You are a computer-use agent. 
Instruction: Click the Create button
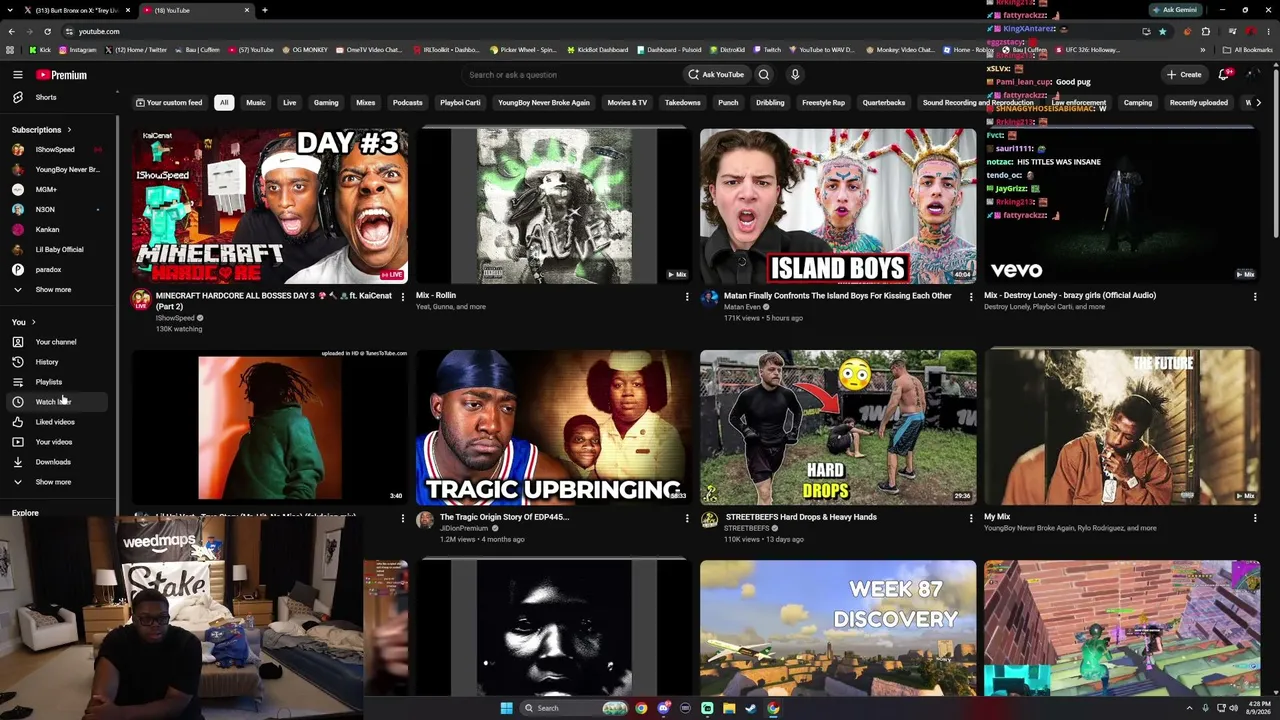tap(1184, 75)
